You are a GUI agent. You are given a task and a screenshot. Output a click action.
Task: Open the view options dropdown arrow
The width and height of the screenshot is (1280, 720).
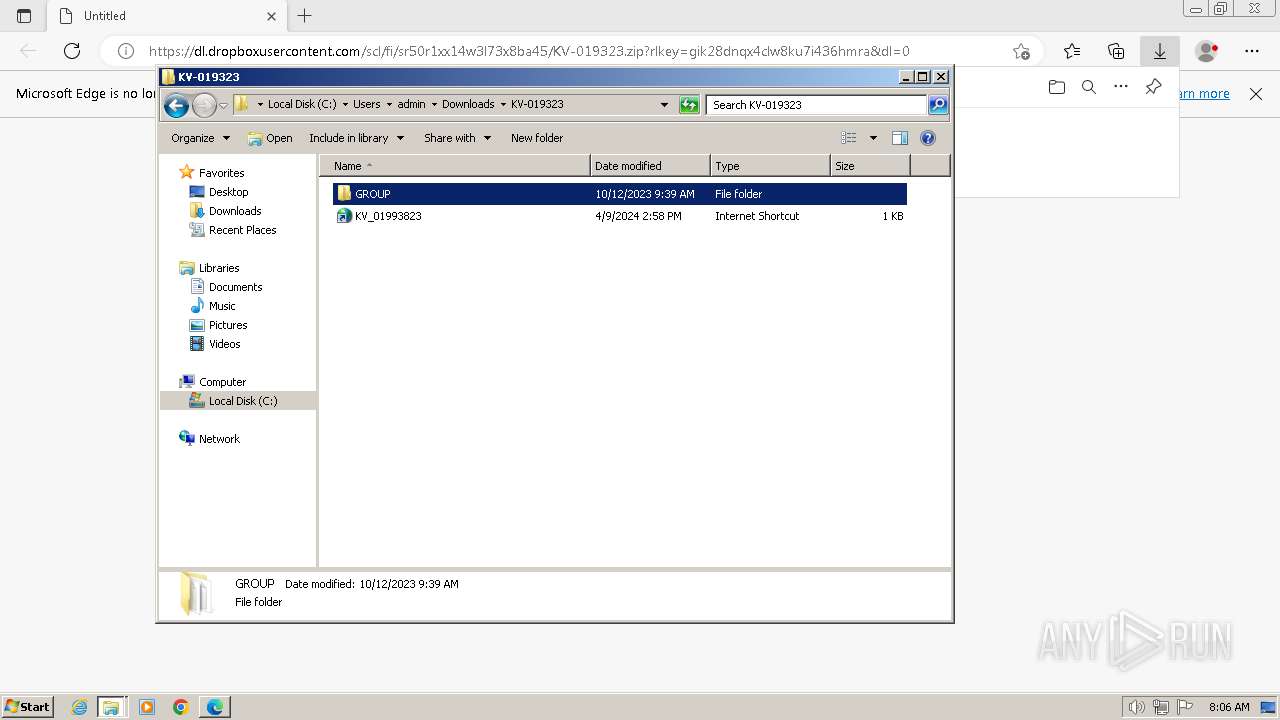click(x=873, y=138)
